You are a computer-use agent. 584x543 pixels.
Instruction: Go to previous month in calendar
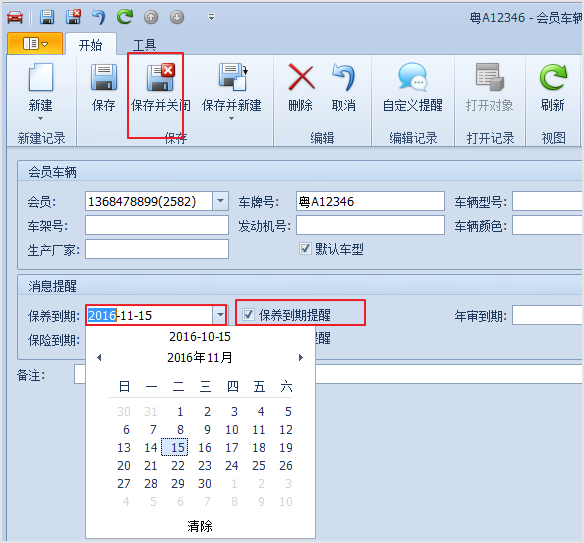(99, 358)
